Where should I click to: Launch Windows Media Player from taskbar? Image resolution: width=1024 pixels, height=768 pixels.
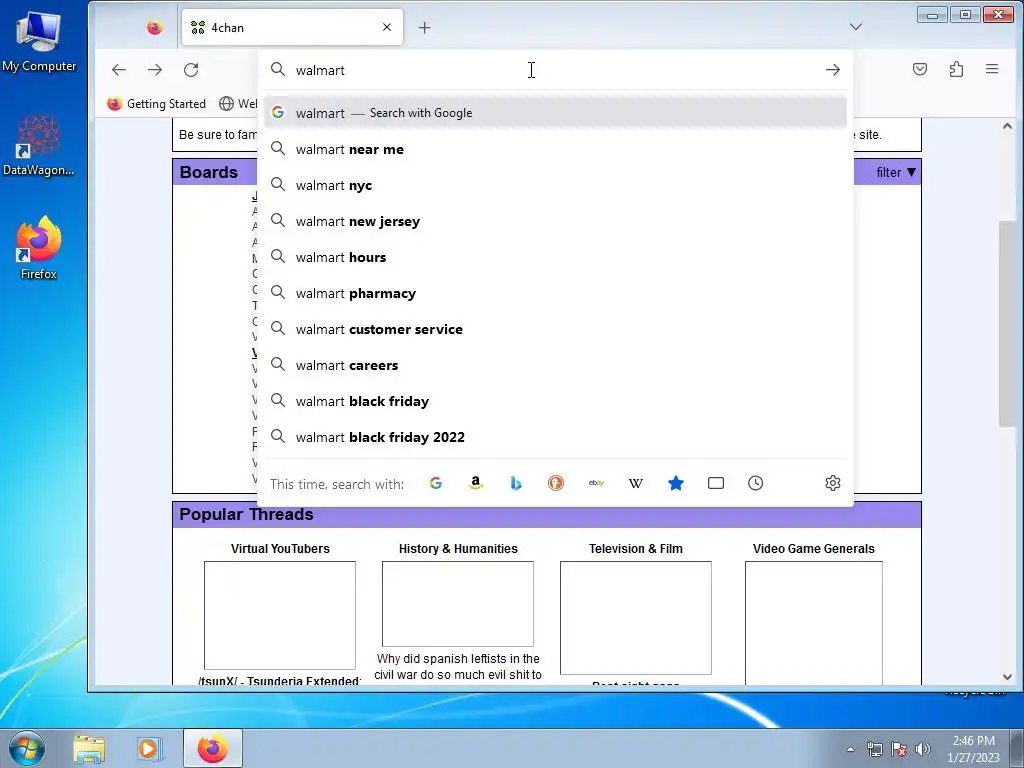(148, 748)
